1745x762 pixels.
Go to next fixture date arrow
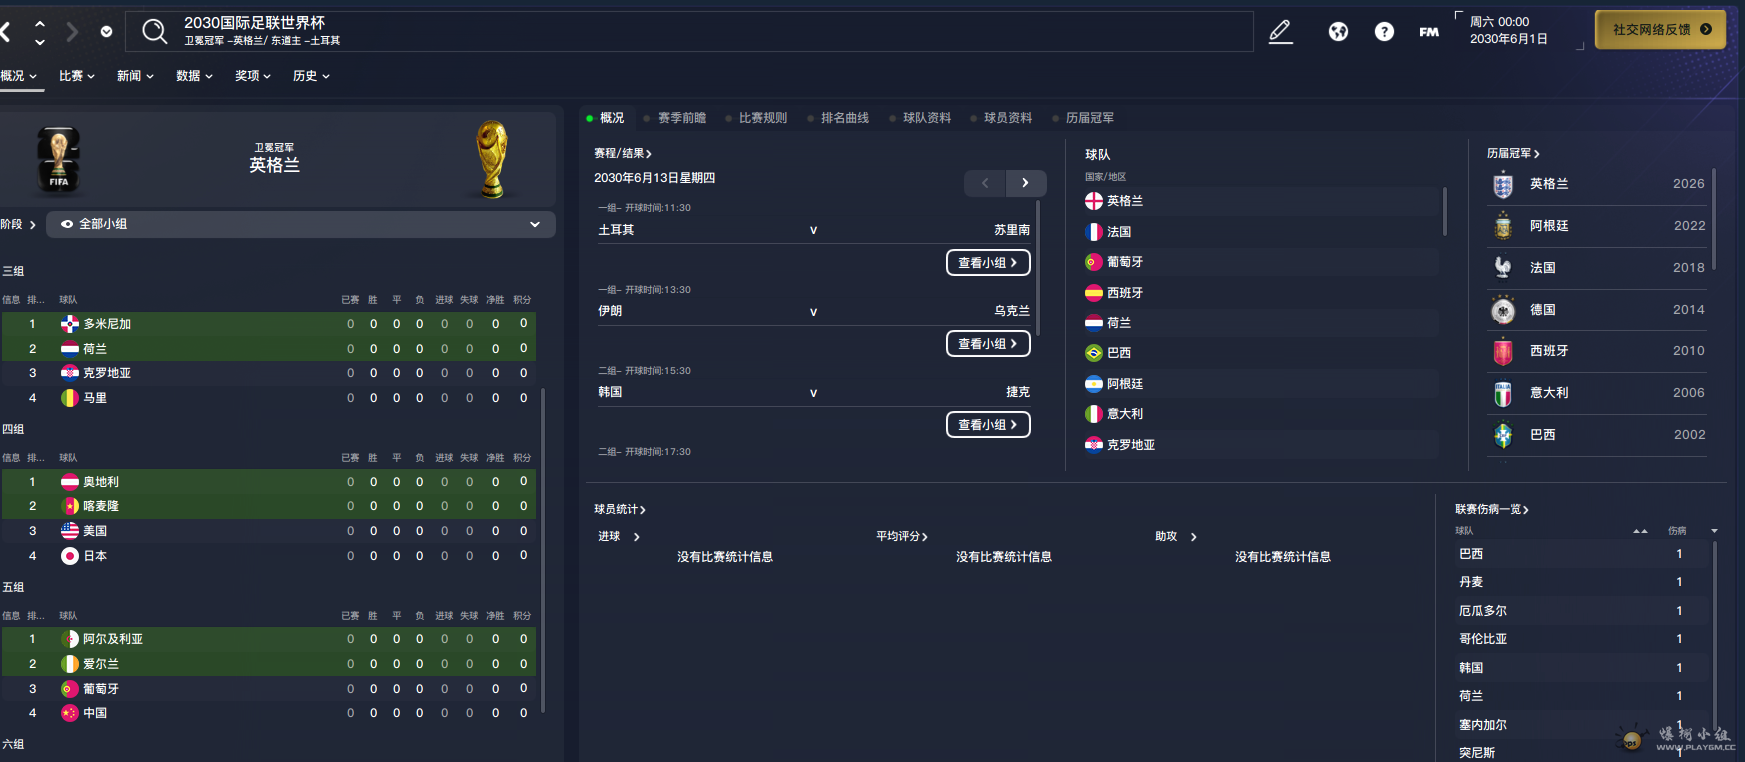pos(1025,183)
